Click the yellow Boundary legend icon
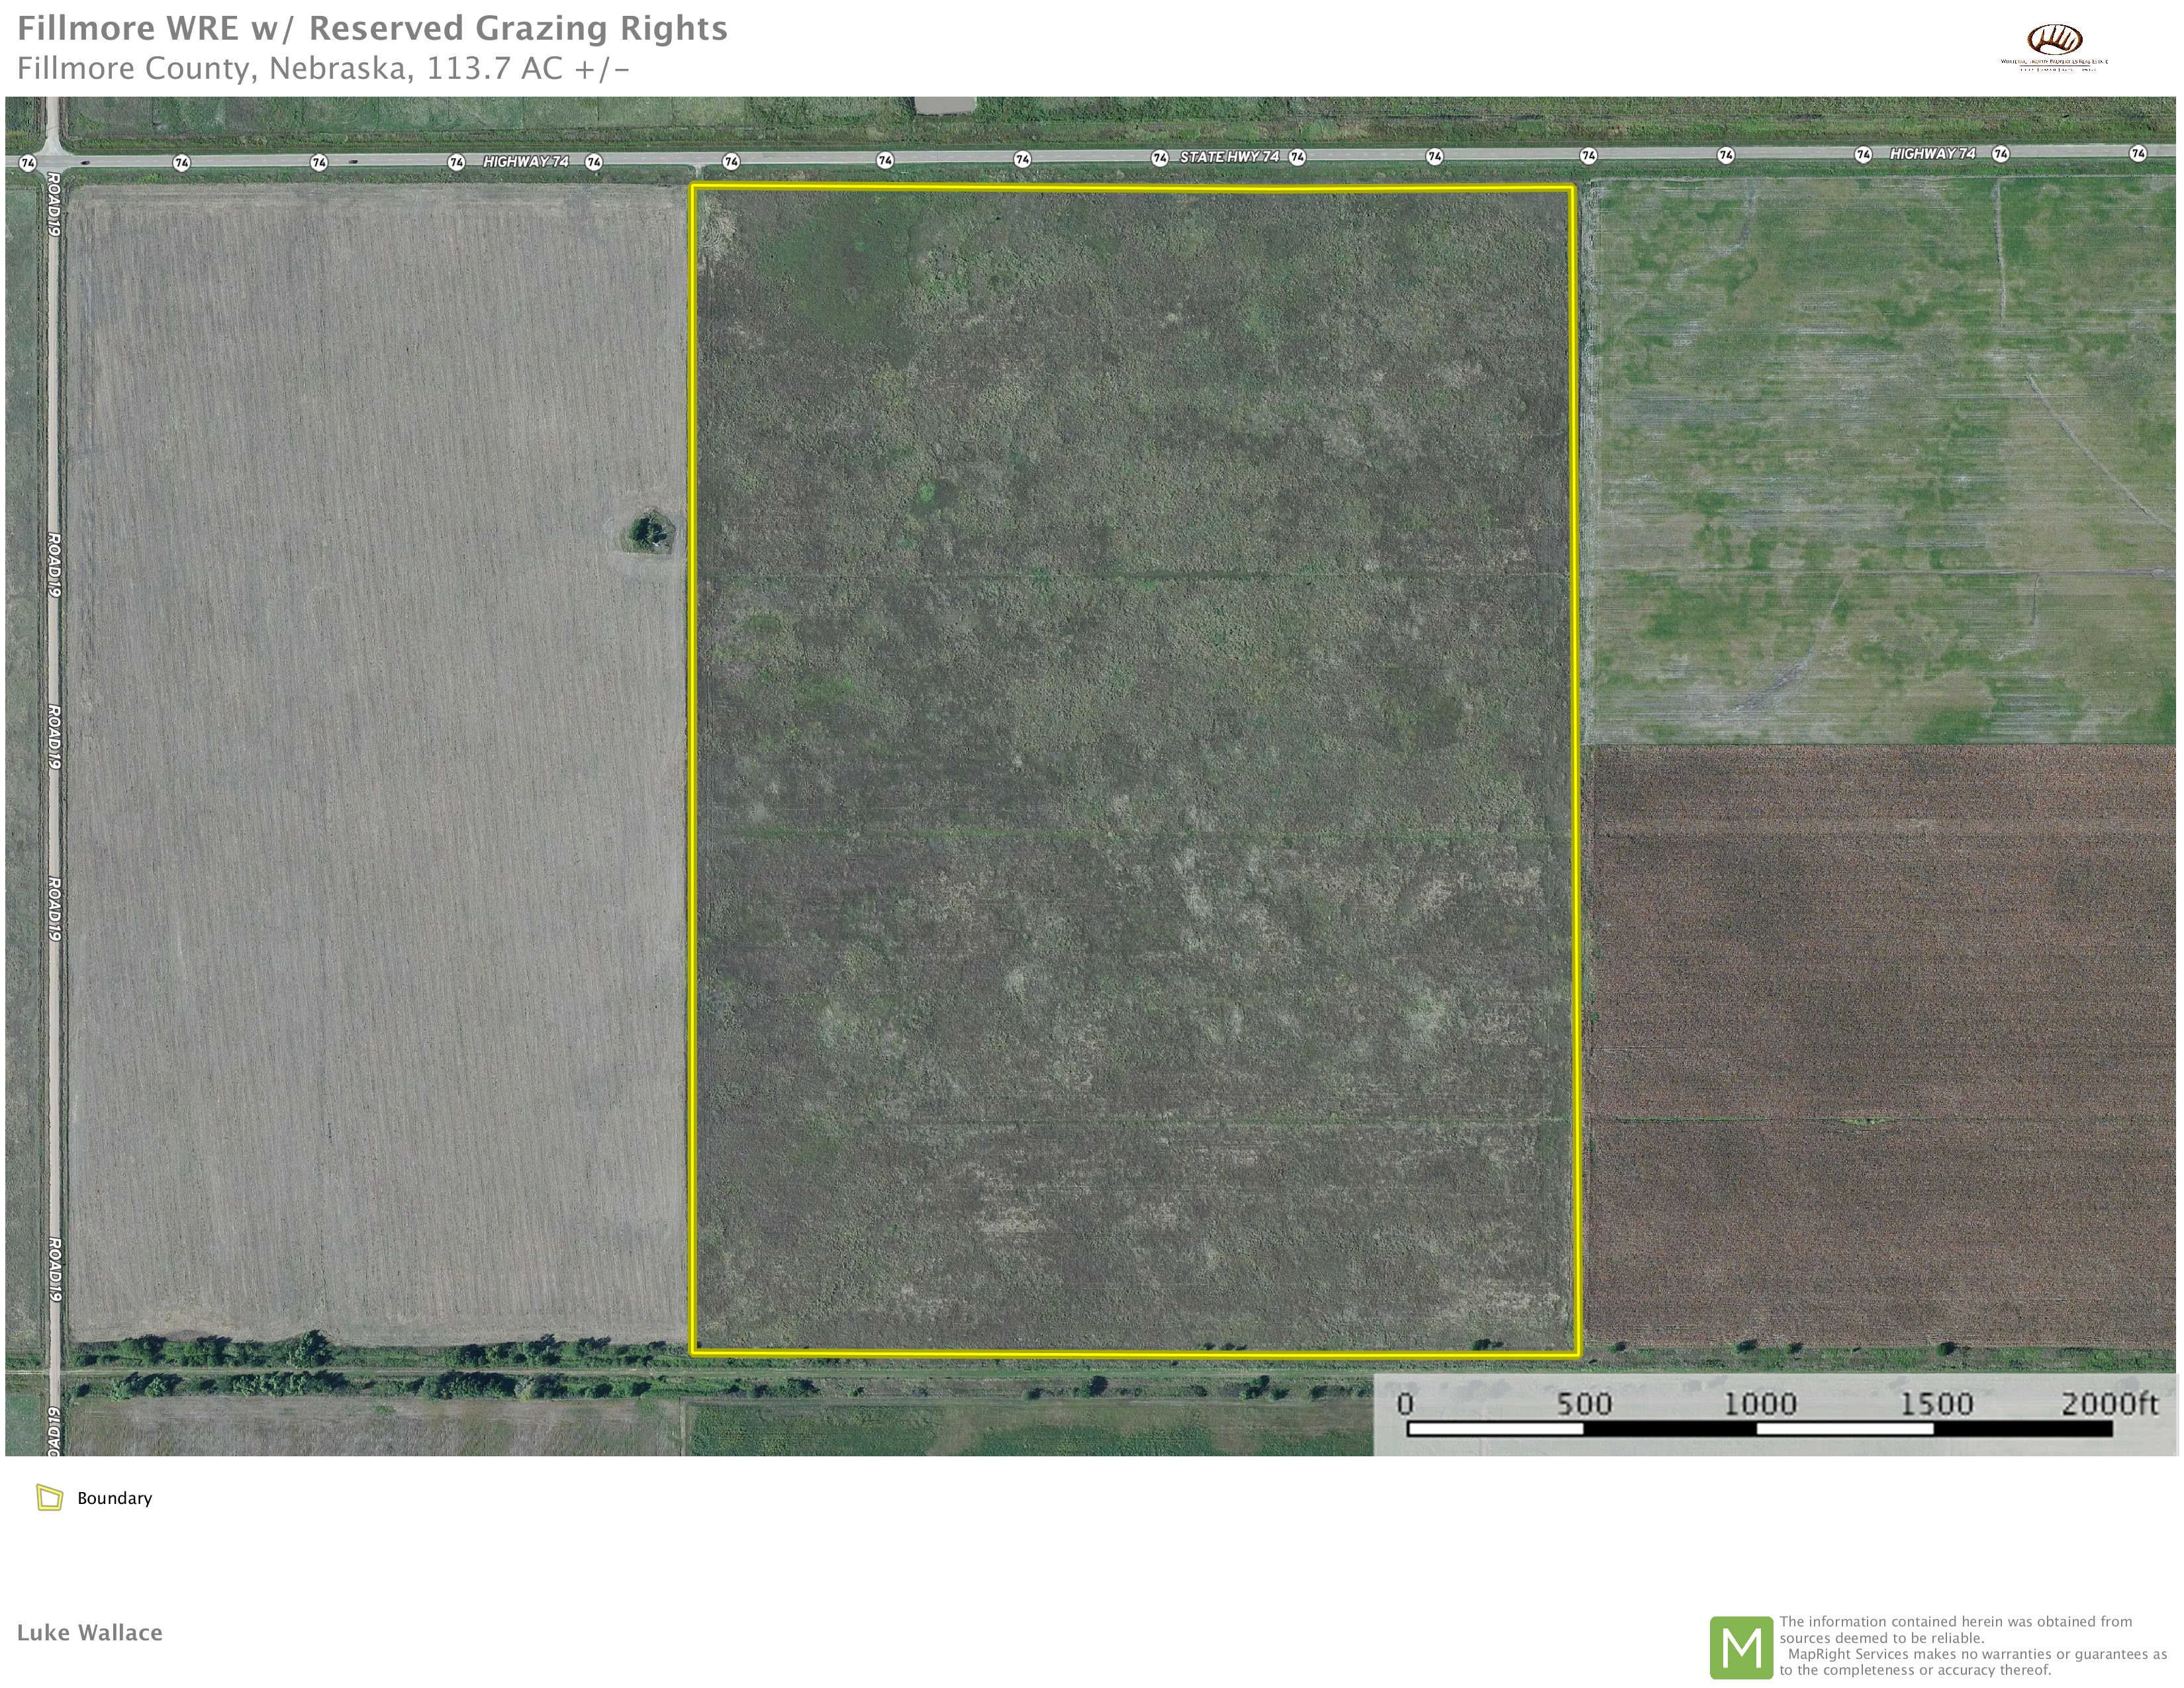 (x=49, y=1497)
